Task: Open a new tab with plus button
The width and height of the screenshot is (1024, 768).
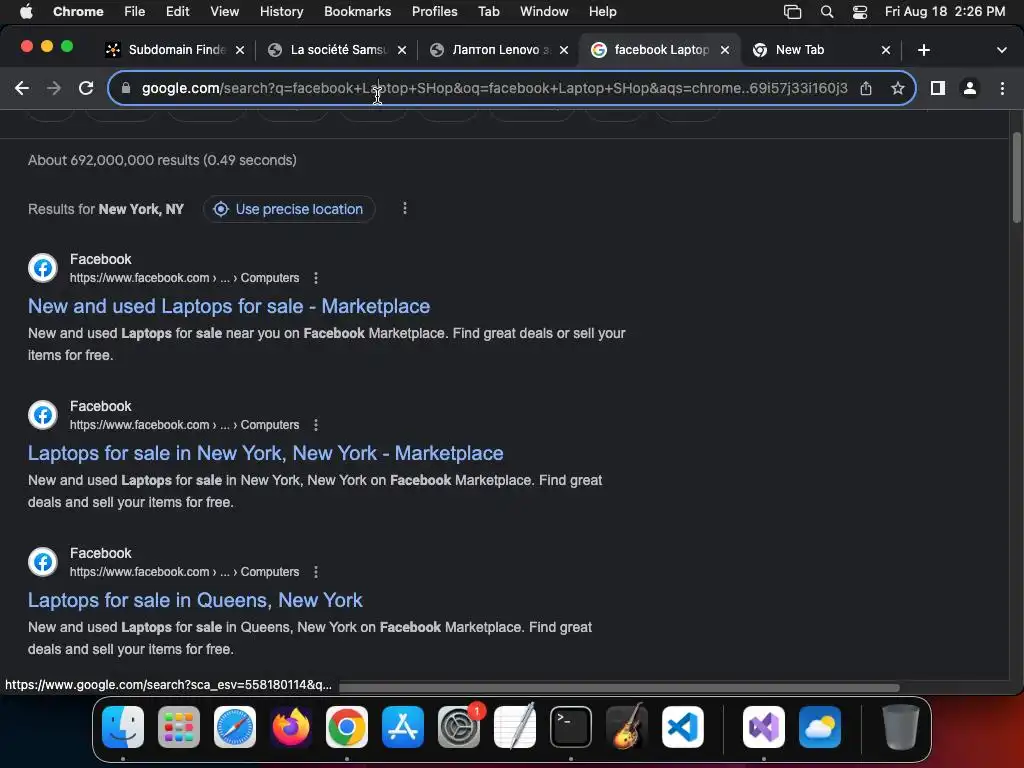Action: point(923,50)
